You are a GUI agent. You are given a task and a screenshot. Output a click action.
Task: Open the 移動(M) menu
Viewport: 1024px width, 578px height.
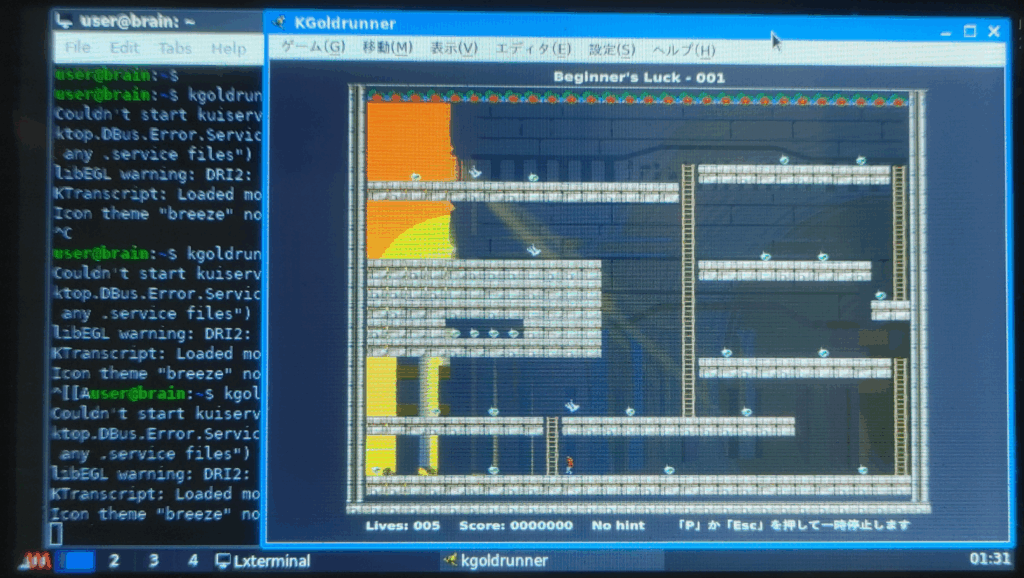coord(387,48)
